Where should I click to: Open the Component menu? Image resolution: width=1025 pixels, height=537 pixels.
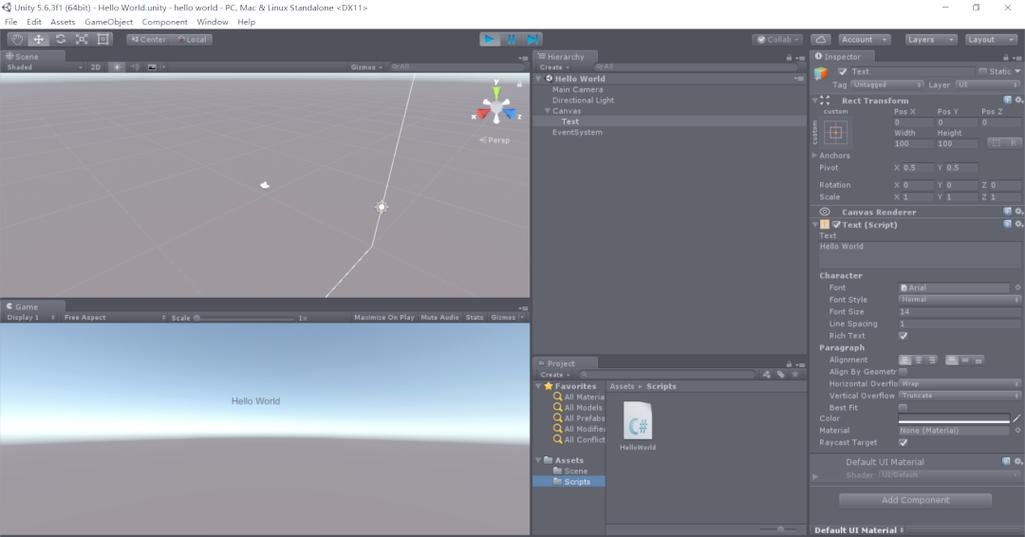(x=165, y=22)
